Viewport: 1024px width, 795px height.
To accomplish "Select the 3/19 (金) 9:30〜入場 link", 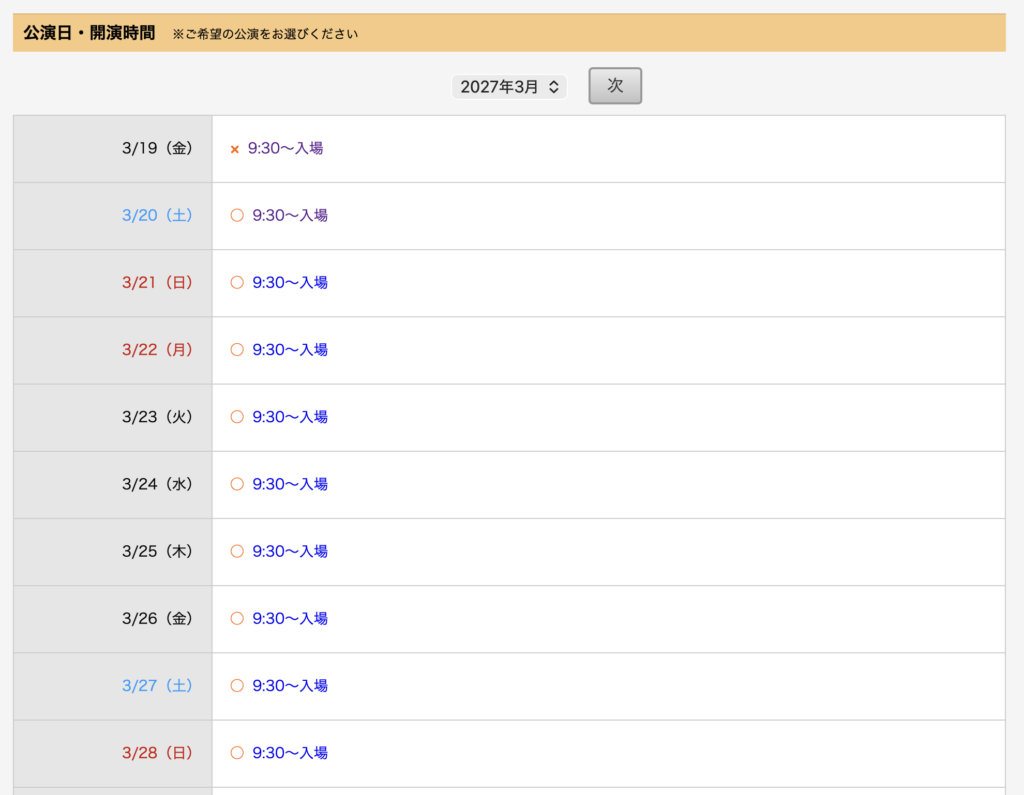I will (285, 148).
